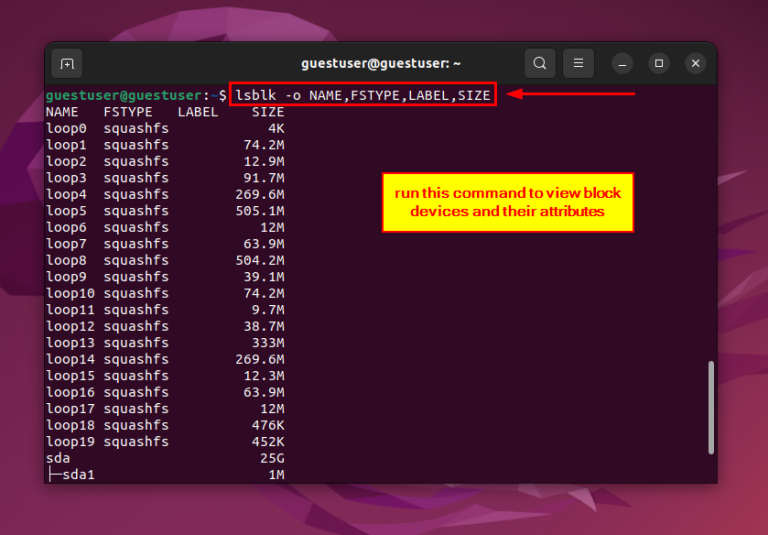The image size is (768, 535).
Task: Click the 25G size of sda
Action: pos(272,459)
